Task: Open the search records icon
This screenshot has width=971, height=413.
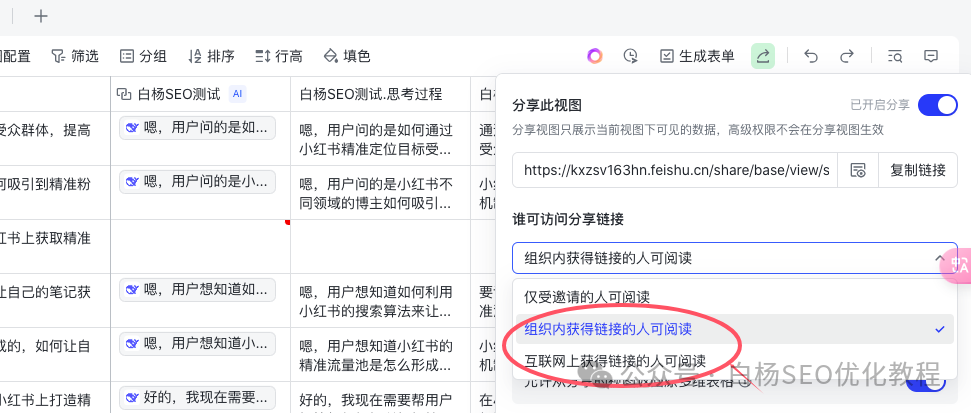Action: click(x=895, y=56)
